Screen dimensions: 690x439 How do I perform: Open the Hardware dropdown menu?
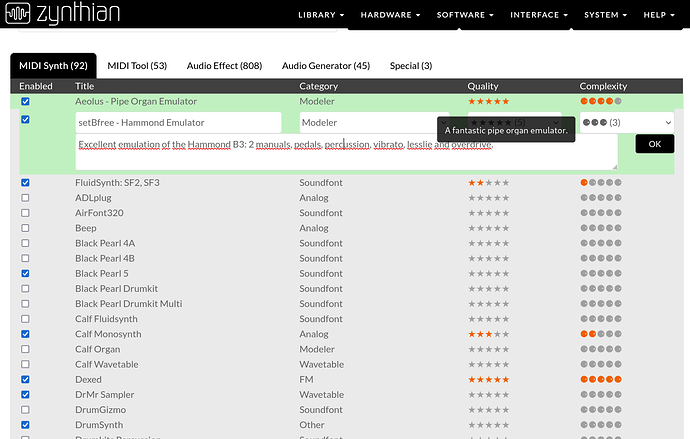(390, 15)
